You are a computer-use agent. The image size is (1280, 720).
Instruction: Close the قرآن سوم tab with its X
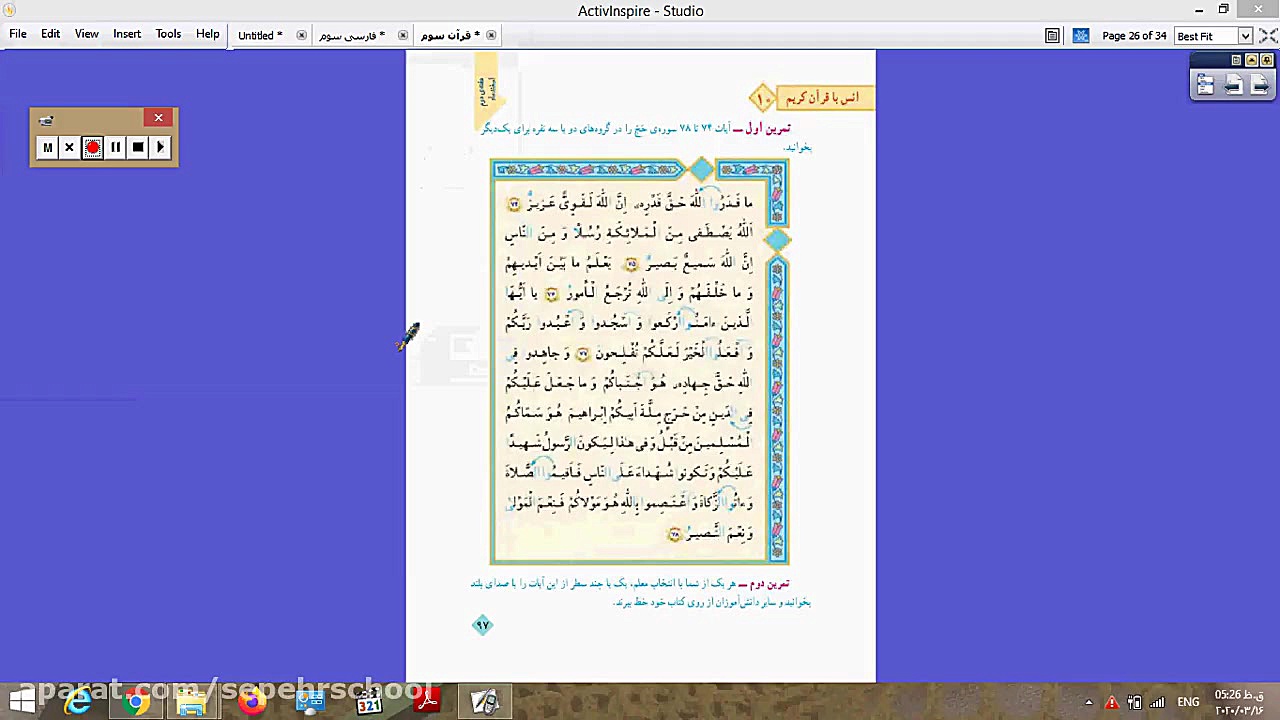(x=491, y=34)
